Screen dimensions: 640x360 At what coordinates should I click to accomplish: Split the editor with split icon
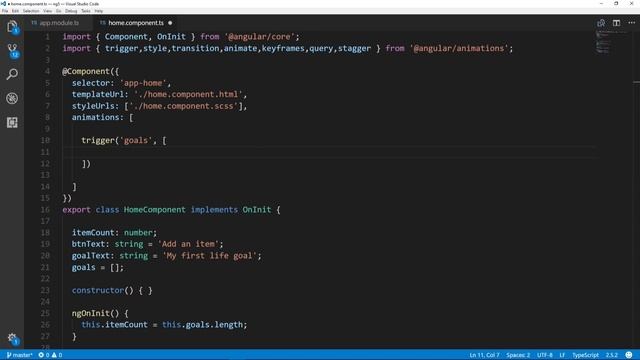(x=616, y=23)
